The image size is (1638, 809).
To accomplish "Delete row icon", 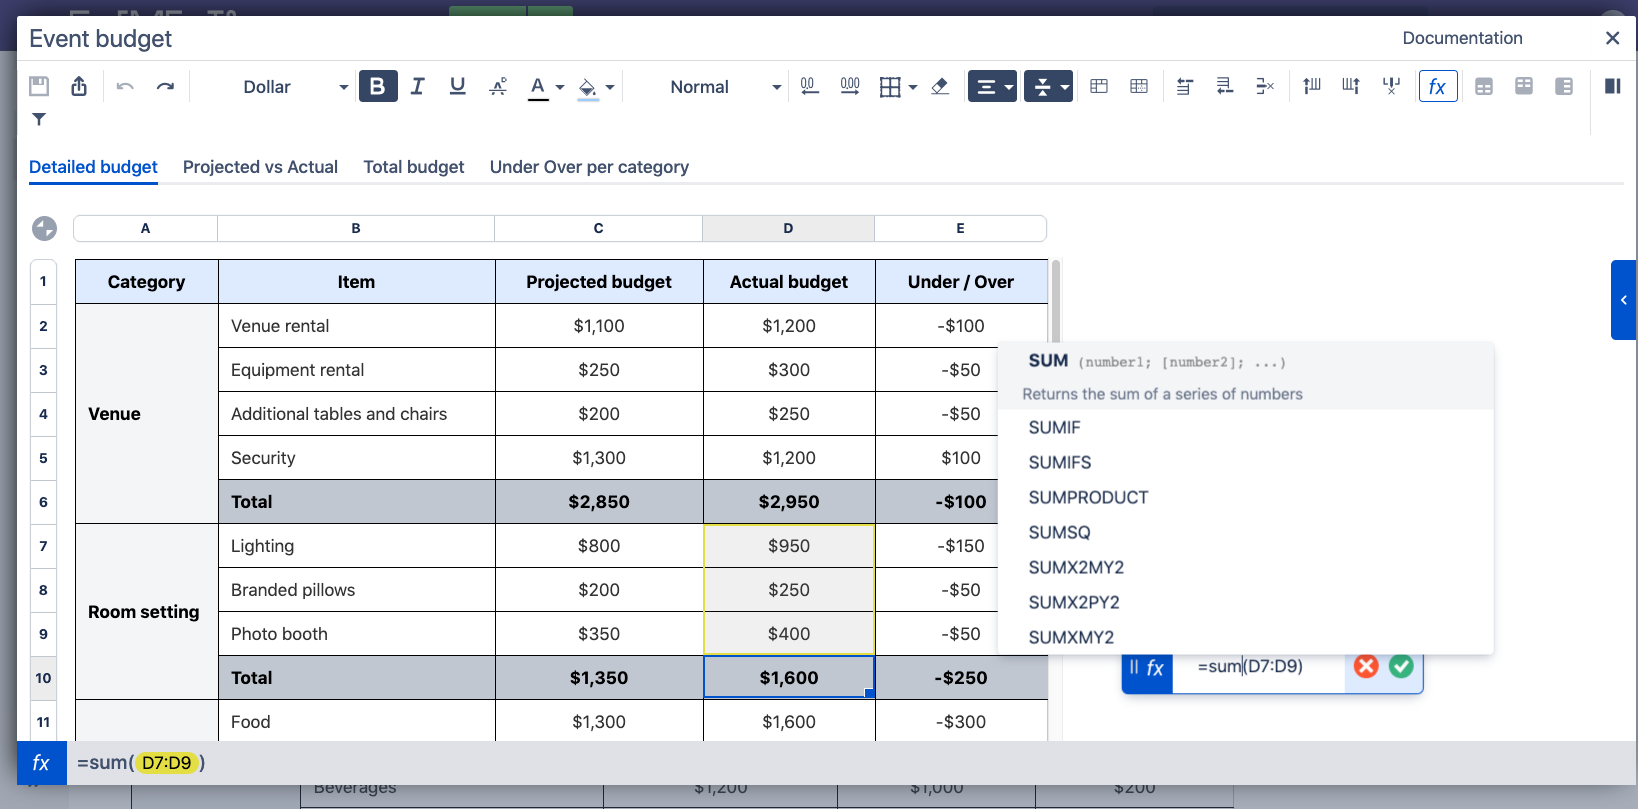I will pyautogui.click(x=1265, y=86).
